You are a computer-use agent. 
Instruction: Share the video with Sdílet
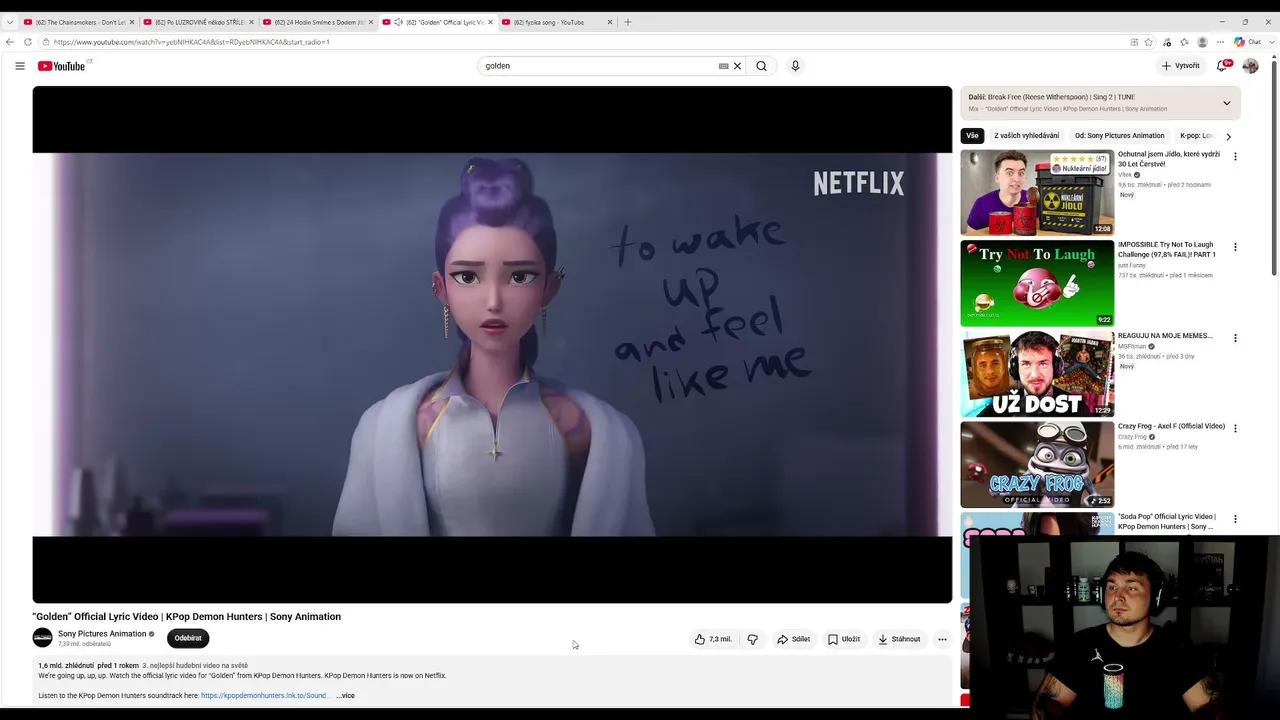point(794,639)
